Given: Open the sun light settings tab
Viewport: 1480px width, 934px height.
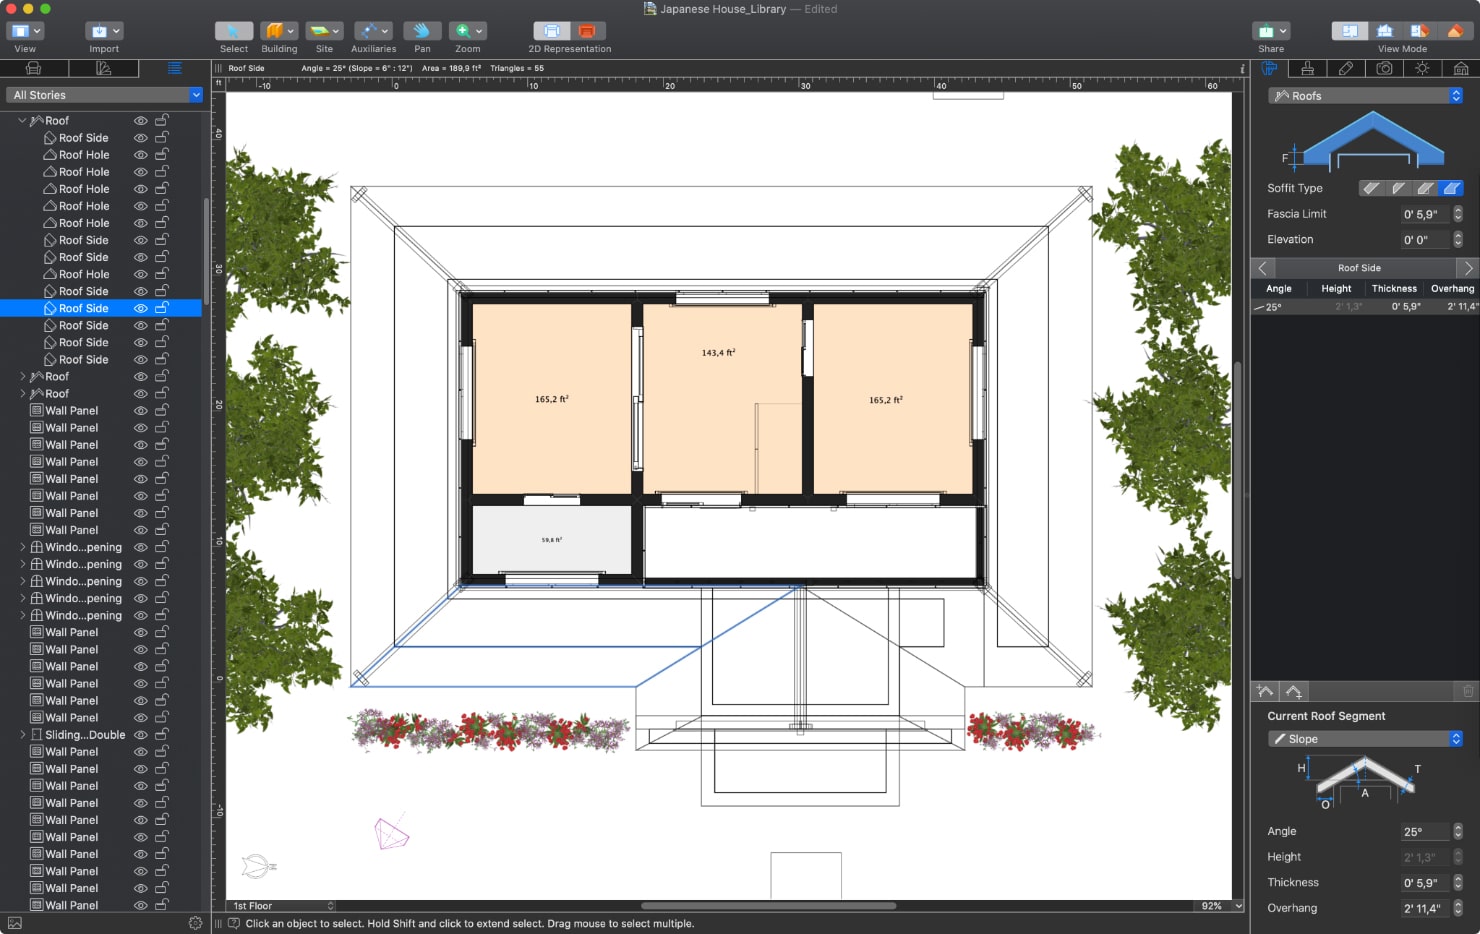Looking at the screenshot, I should pyautogui.click(x=1422, y=68).
